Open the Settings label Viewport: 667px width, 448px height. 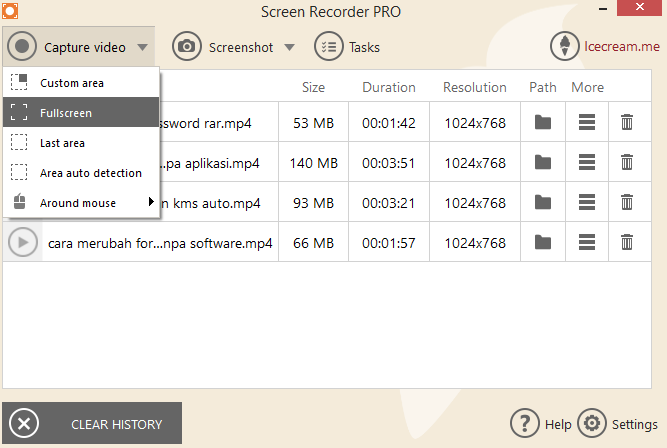click(635, 424)
